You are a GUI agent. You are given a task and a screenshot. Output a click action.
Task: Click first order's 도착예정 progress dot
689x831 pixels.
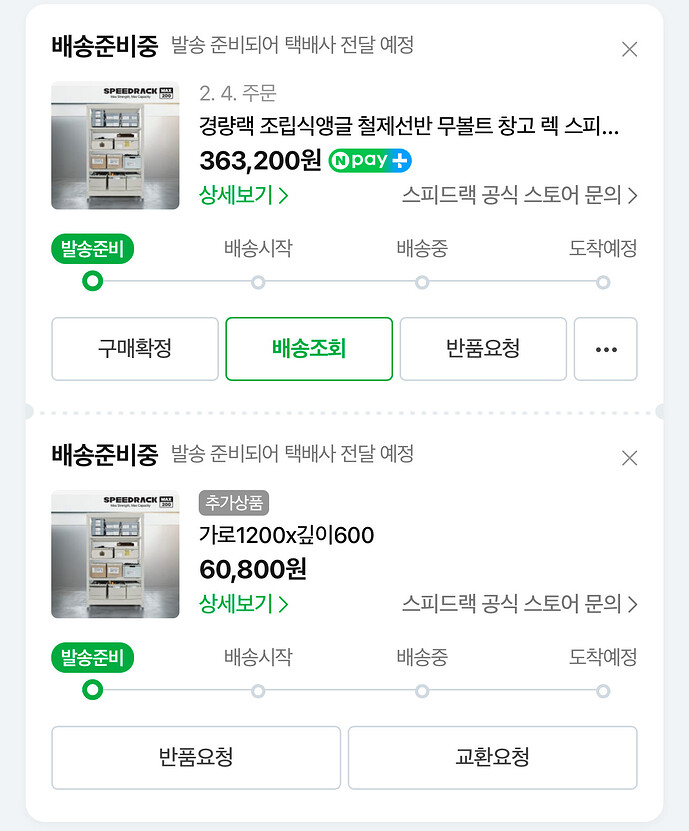603,283
